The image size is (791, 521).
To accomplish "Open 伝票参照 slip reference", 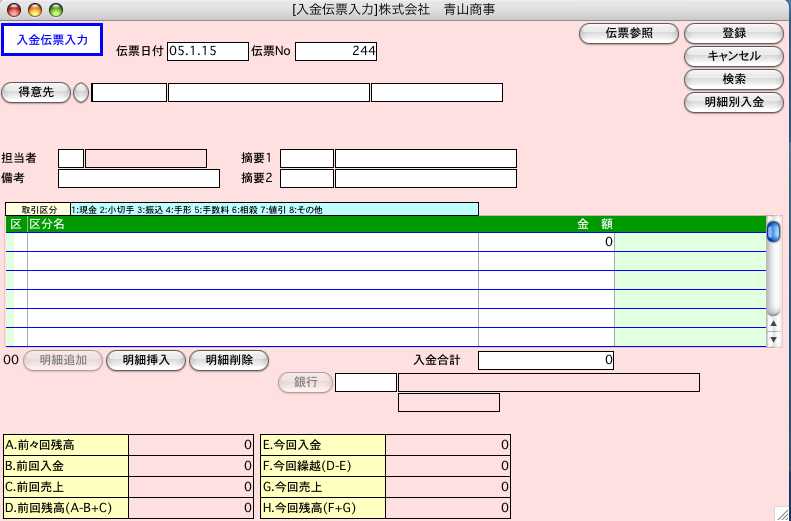I will coord(629,33).
